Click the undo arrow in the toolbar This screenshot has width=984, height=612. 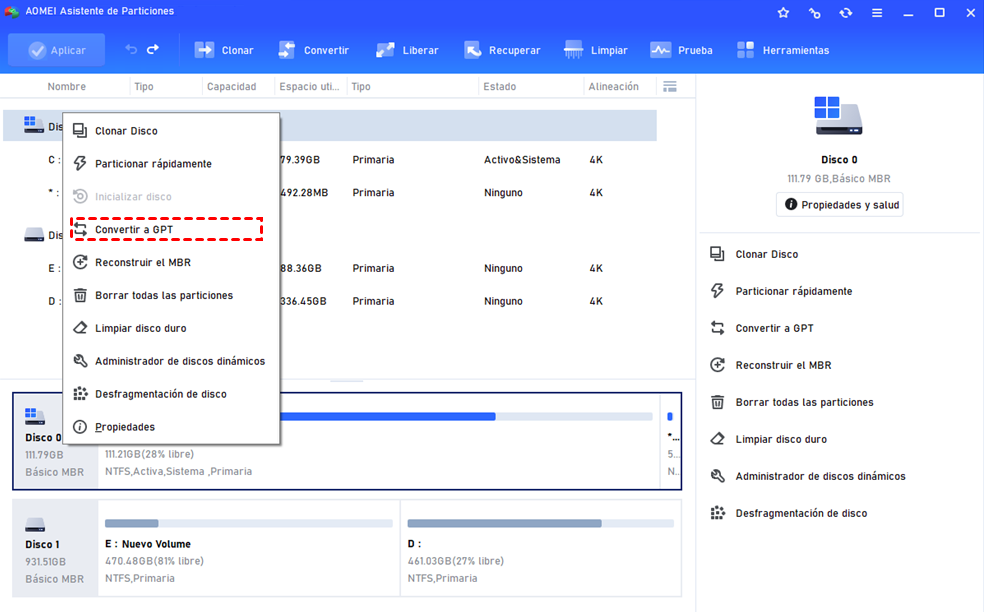click(x=131, y=50)
